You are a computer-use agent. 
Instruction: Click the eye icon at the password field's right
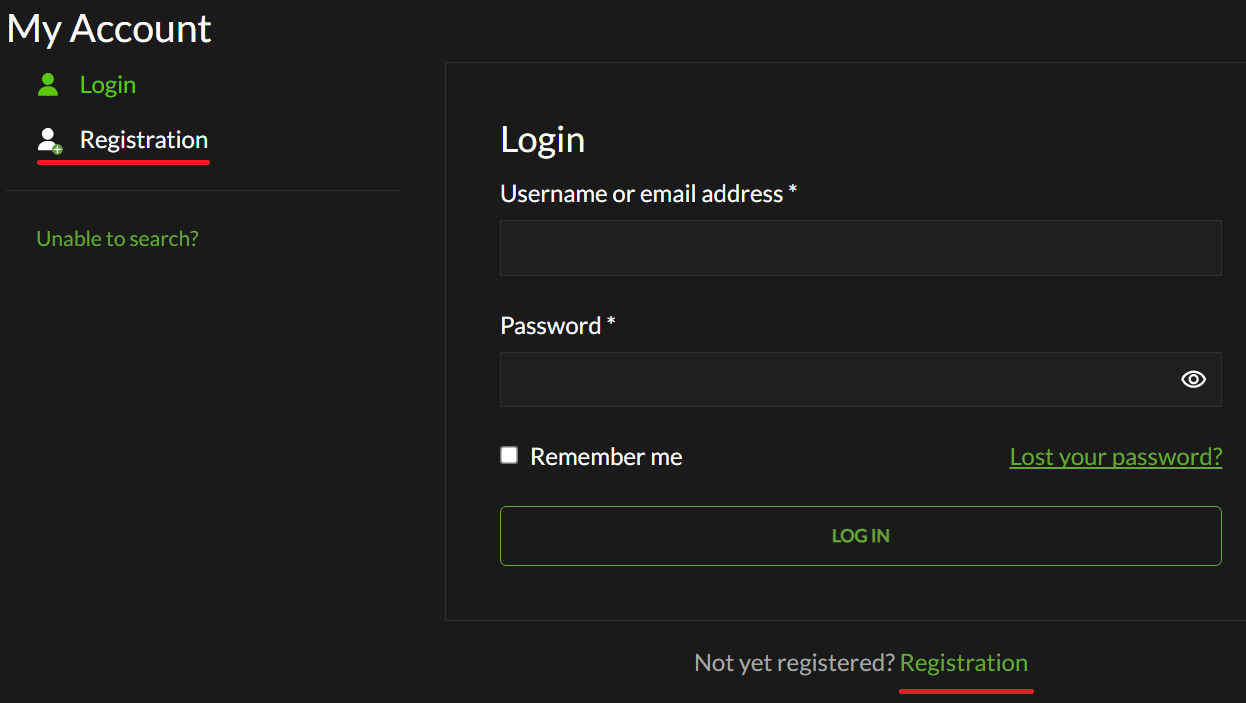[x=1192, y=379]
